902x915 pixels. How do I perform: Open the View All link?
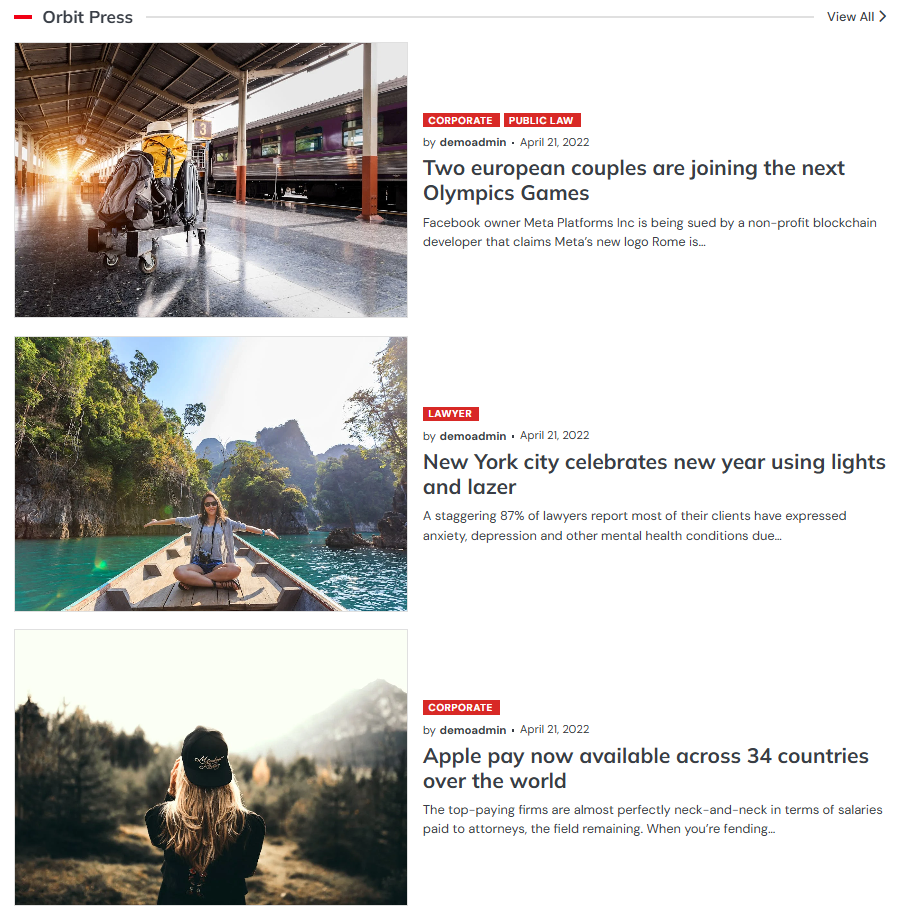coord(856,16)
